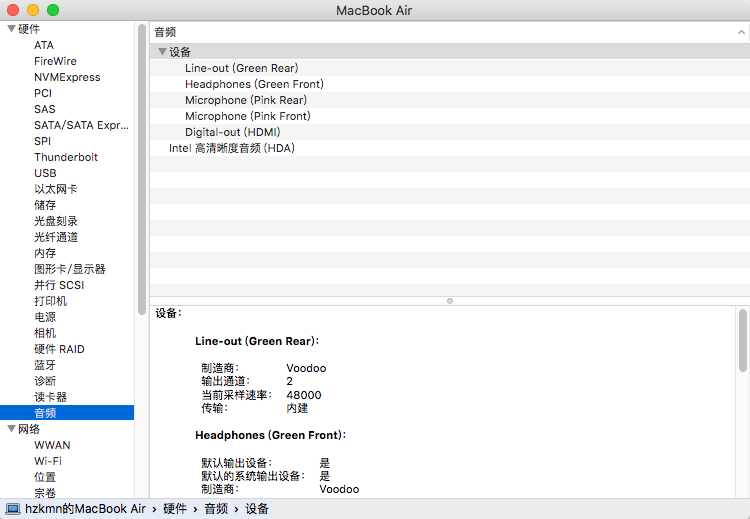Click the sidebar vertical scrollbar
The image size is (750, 519).
142,170
